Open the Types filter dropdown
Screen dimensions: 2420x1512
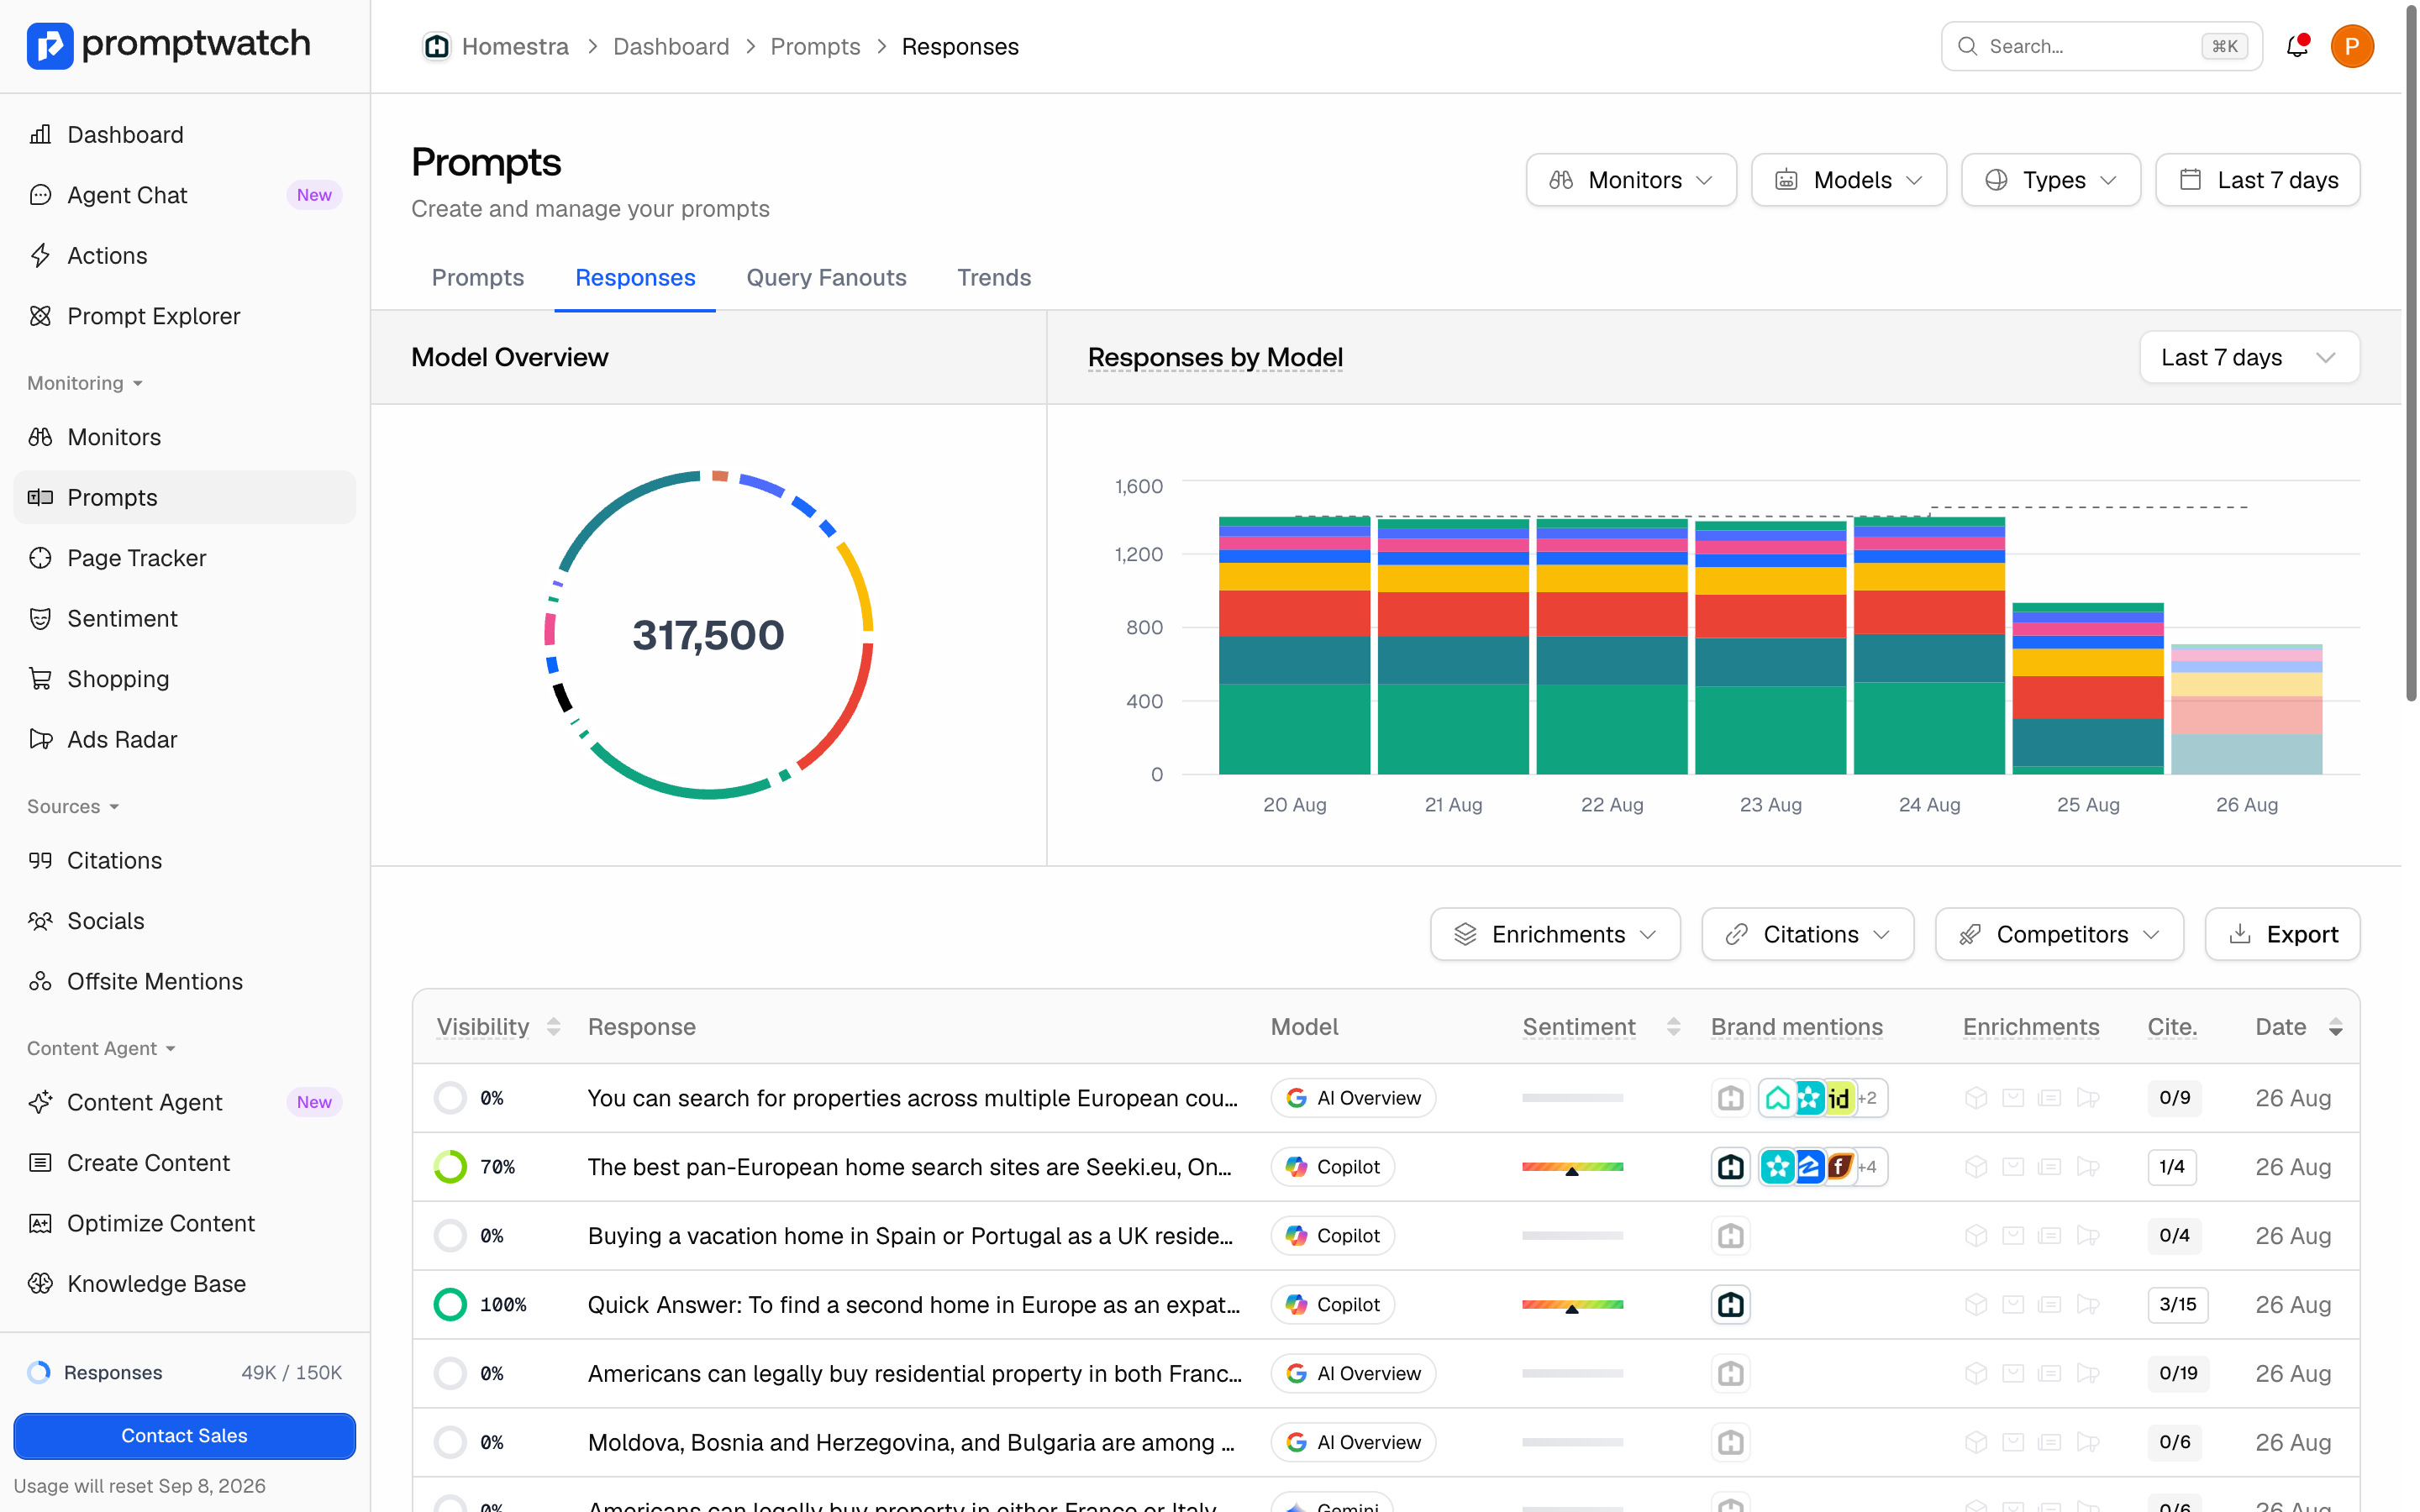pyautogui.click(x=2051, y=180)
